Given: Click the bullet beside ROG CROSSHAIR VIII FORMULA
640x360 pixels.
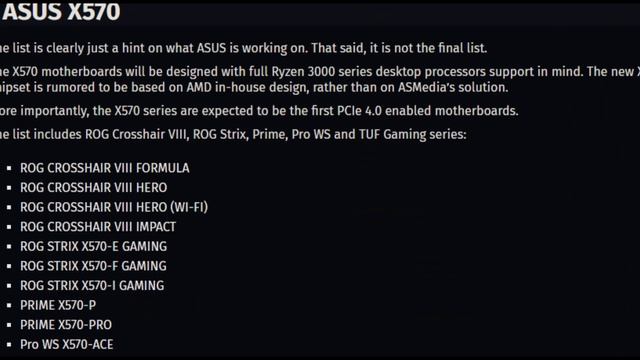Looking at the screenshot, I should [x=9, y=168].
